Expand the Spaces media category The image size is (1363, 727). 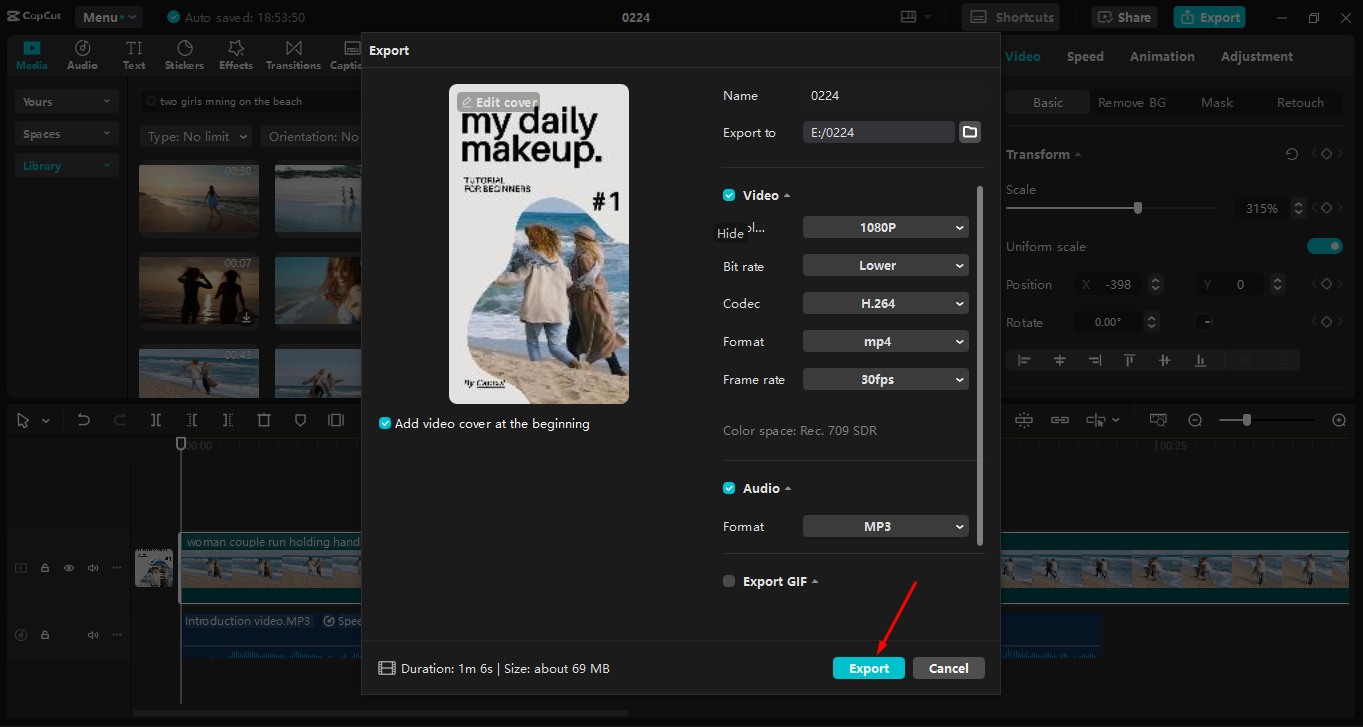coord(67,134)
